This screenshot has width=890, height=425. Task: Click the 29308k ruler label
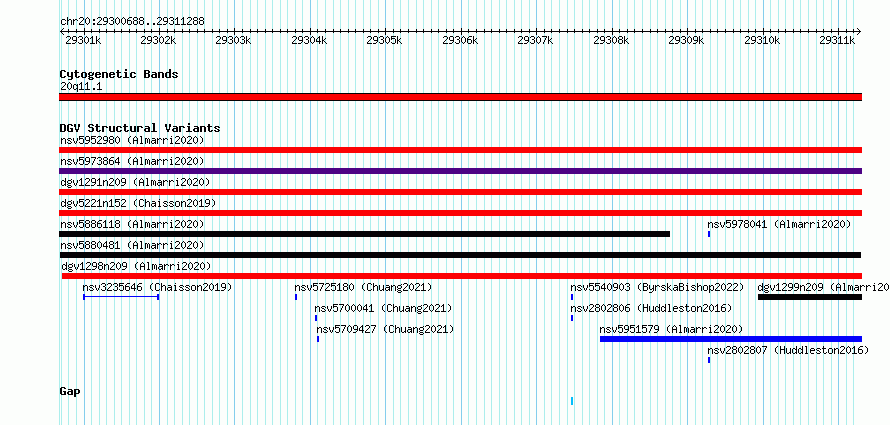(611, 40)
